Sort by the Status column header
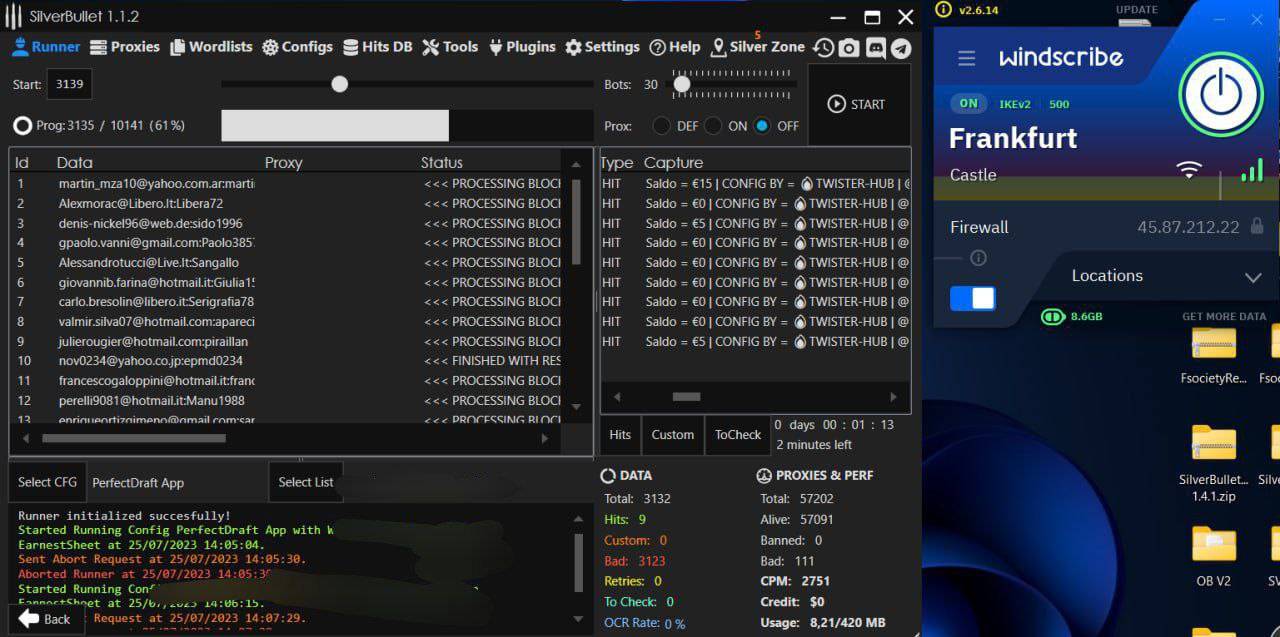Image resolution: width=1280 pixels, height=637 pixels. [442, 162]
